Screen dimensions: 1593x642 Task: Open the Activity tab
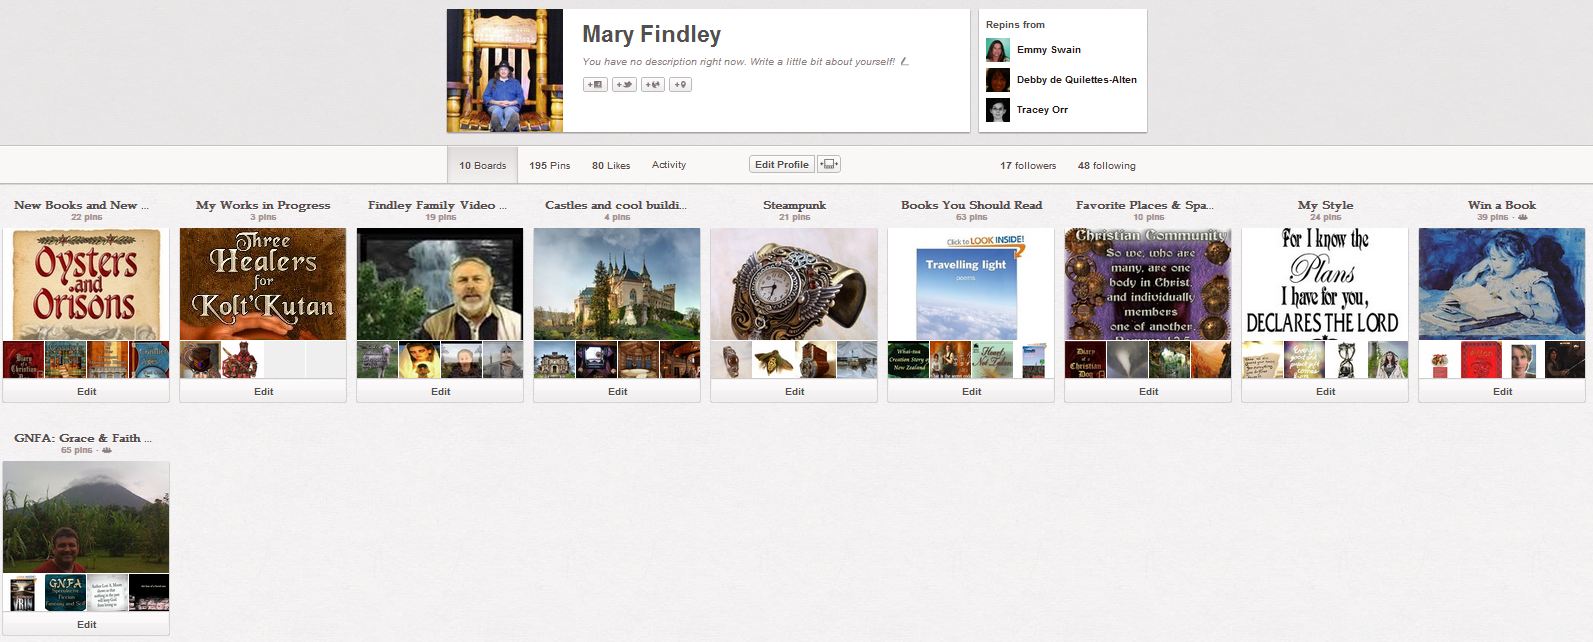pyautogui.click(x=668, y=165)
